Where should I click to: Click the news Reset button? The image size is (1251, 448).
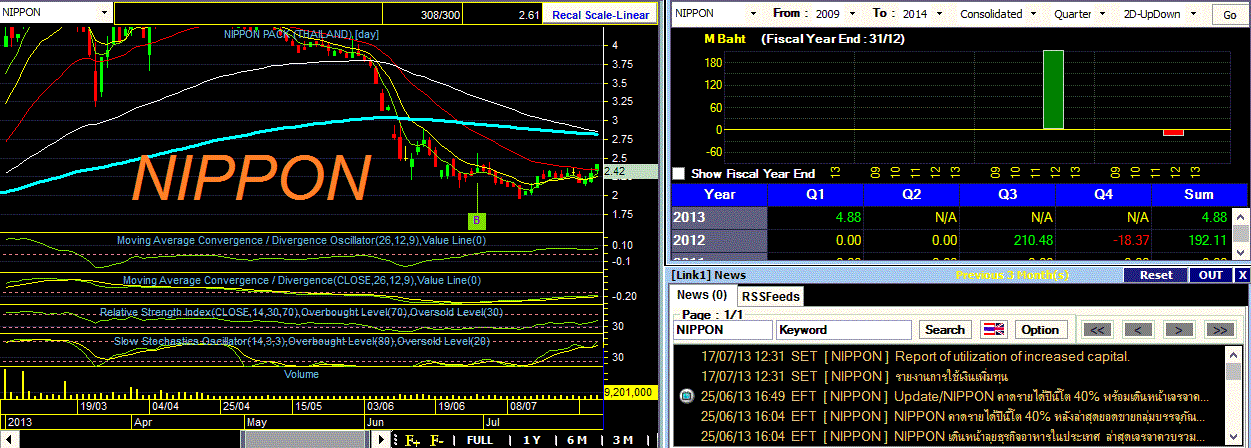click(1157, 275)
